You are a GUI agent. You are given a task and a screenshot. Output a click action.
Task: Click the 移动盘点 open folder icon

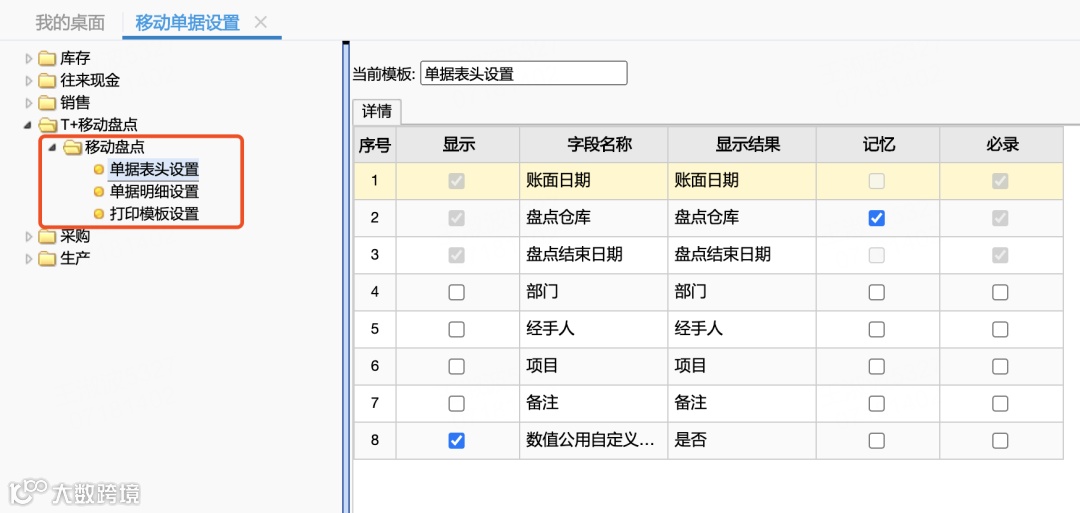click(72, 148)
